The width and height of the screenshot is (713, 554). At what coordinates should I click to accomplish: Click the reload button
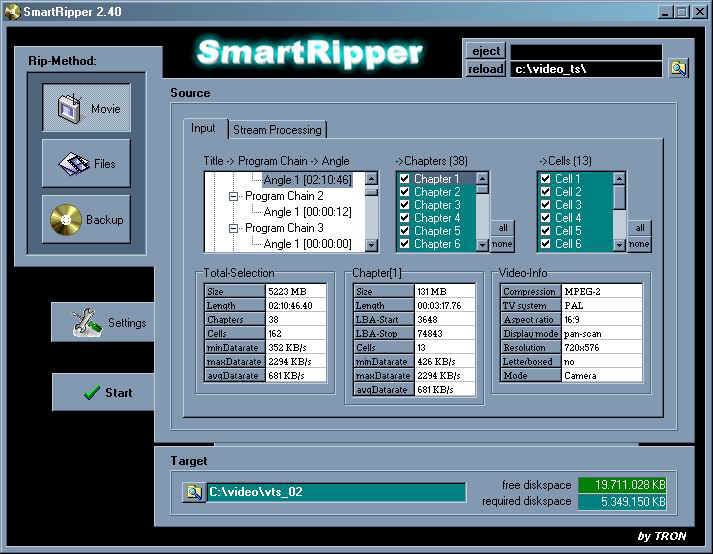(x=486, y=69)
